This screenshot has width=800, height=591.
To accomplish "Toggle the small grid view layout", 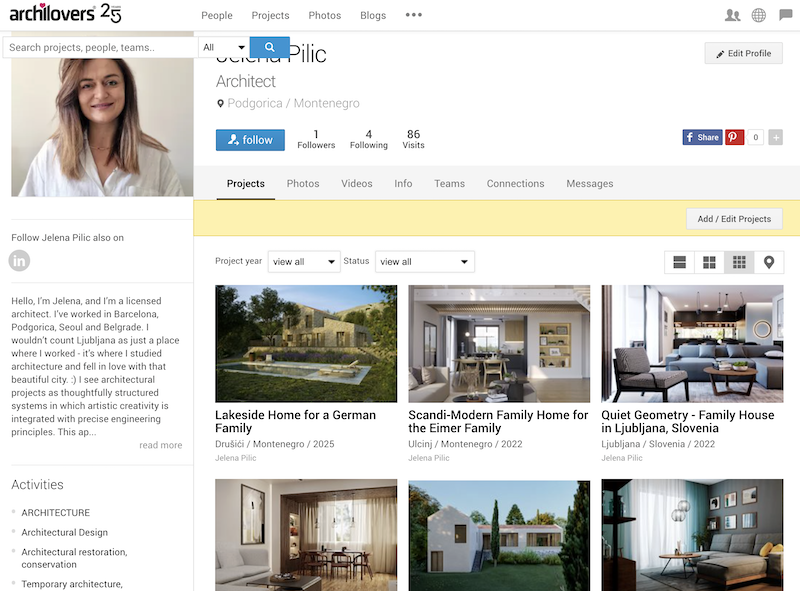I will tap(739, 262).
